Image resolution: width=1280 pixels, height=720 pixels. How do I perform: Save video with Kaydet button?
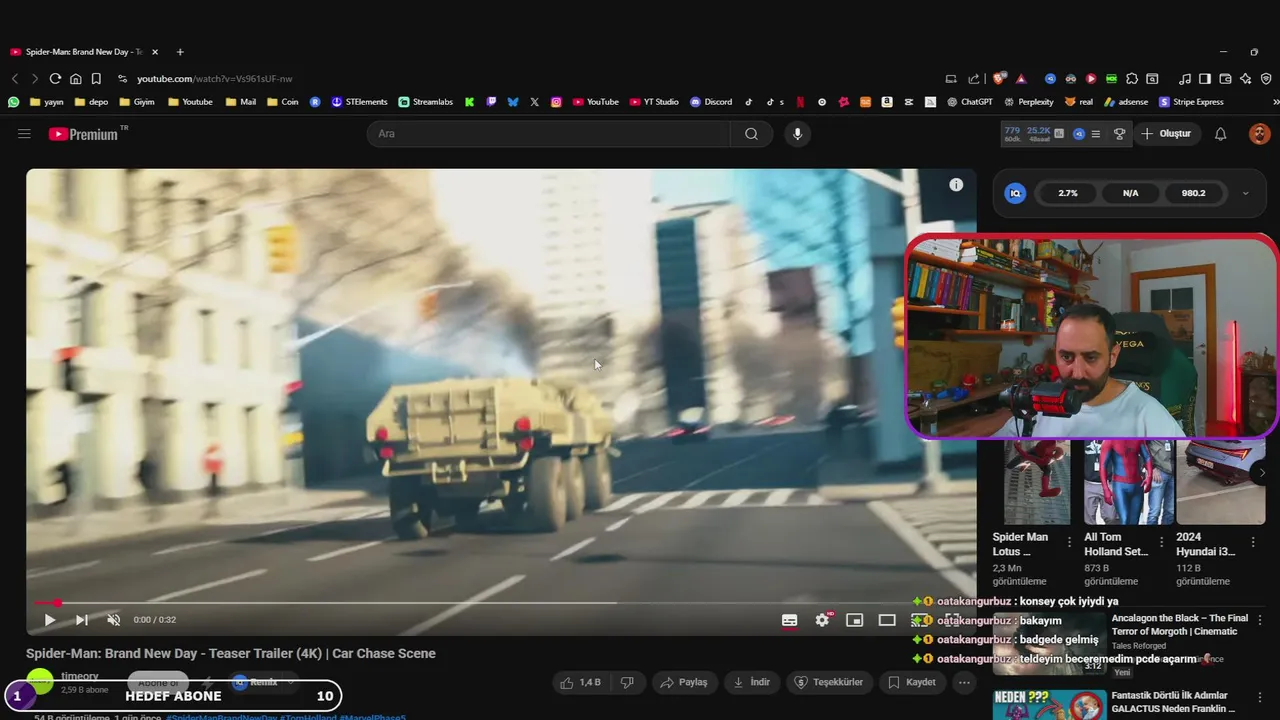[x=911, y=682]
